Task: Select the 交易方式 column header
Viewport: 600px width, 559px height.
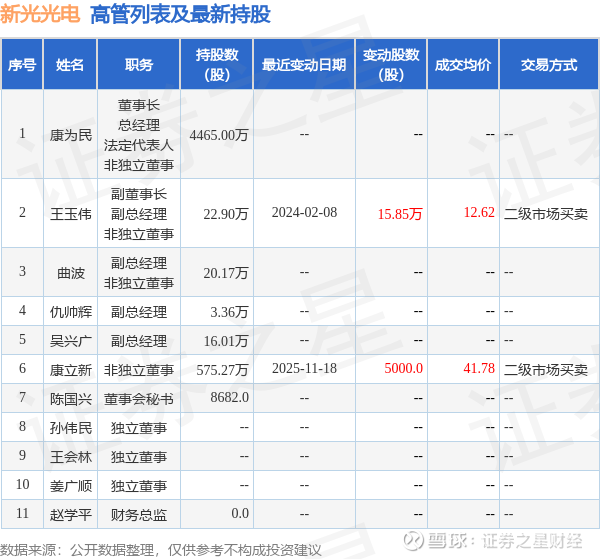Action: point(549,65)
